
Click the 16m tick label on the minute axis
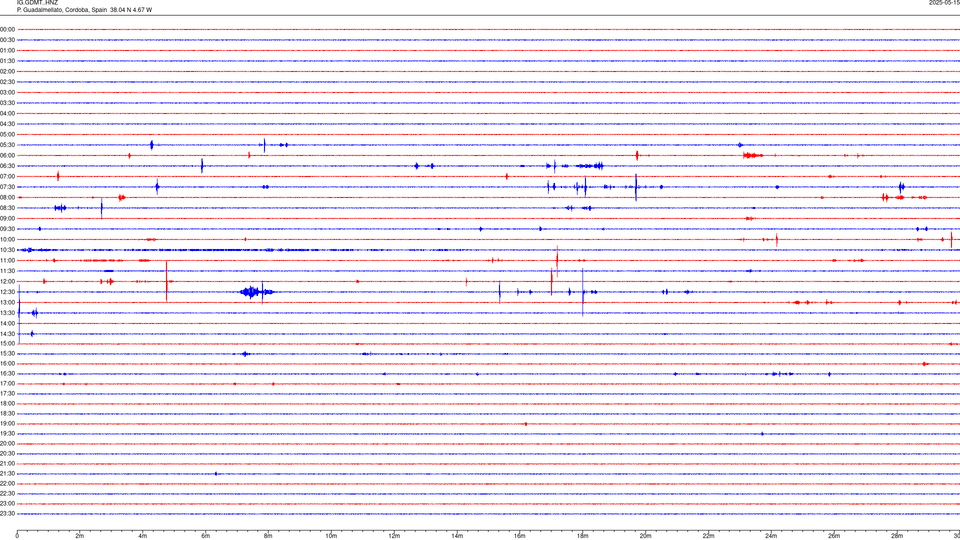tap(520, 536)
